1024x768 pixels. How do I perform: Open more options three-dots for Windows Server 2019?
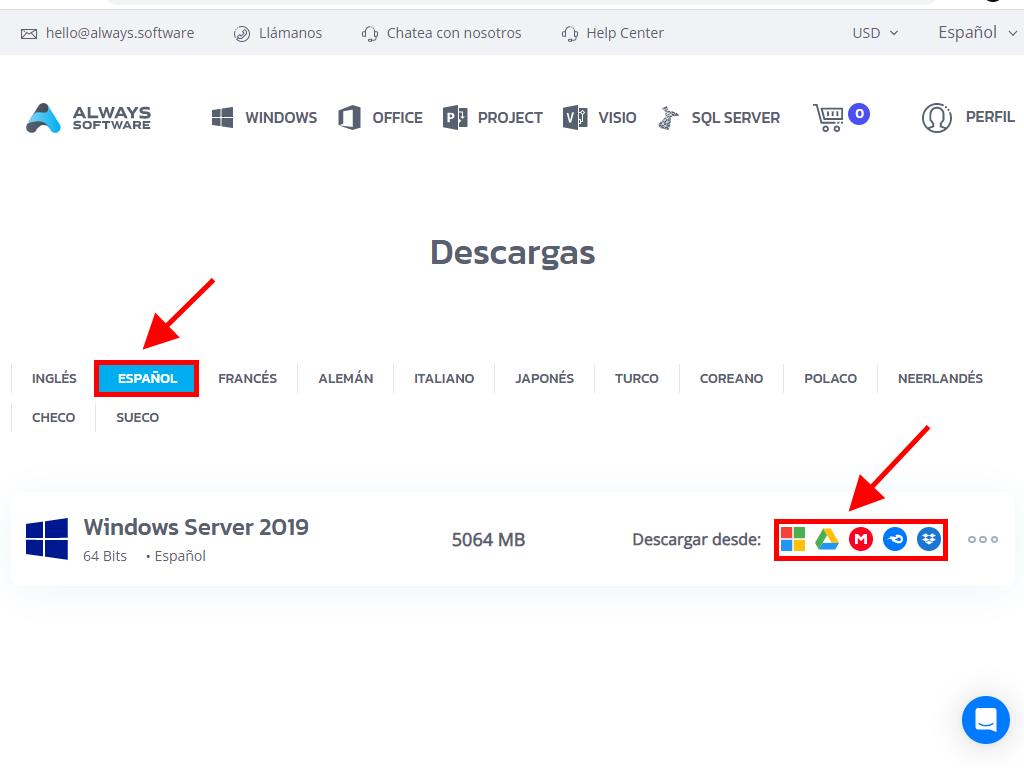[983, 539]
